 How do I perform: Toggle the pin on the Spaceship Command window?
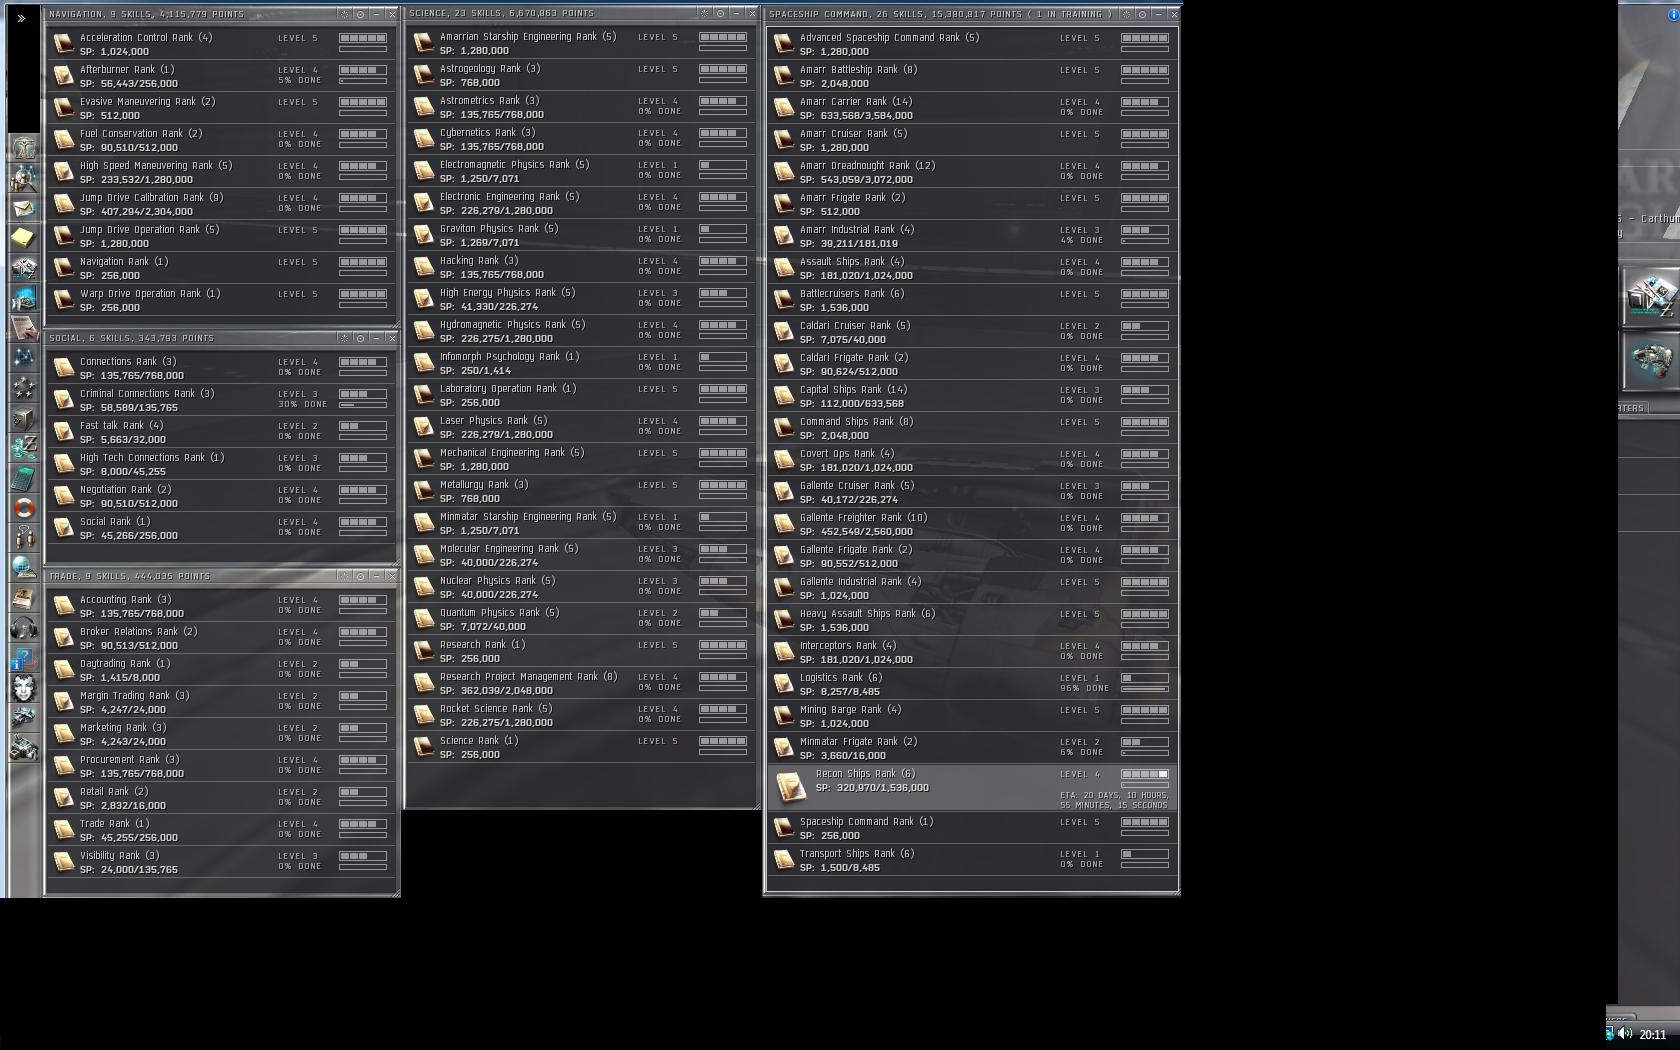point(1126,14)
